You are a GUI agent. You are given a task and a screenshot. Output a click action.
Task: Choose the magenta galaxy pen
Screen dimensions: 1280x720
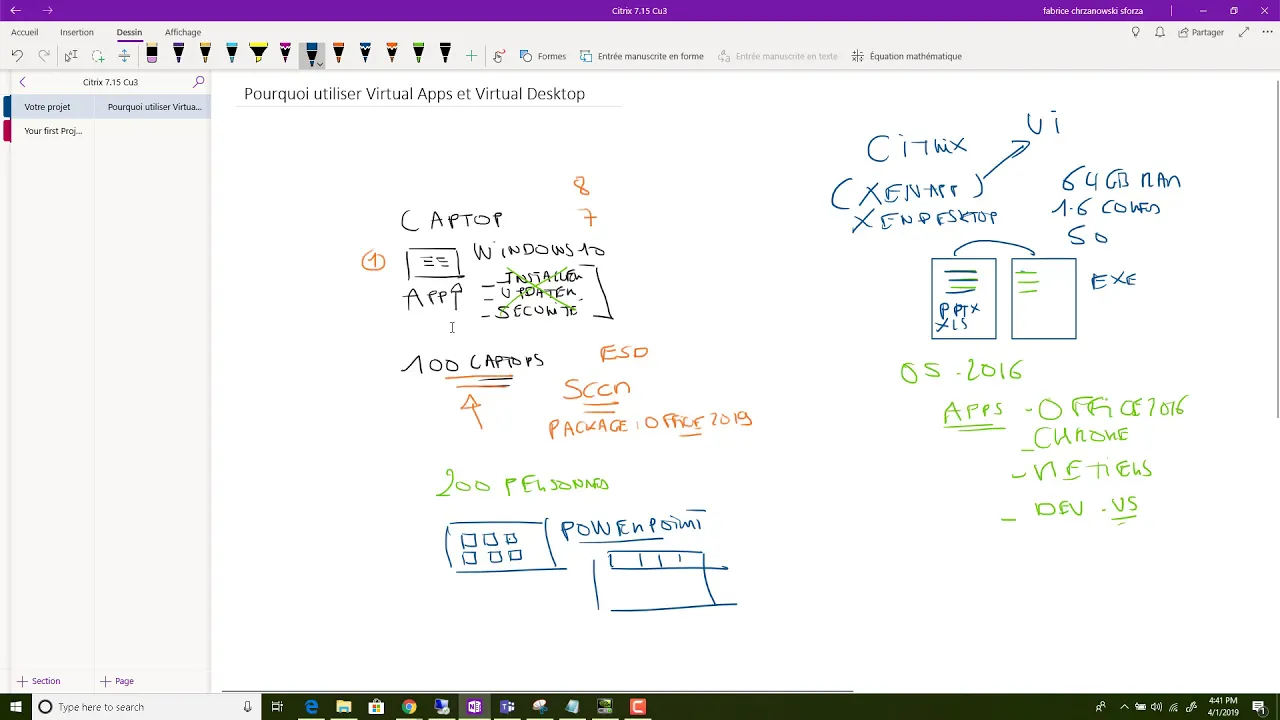(285, 54)
